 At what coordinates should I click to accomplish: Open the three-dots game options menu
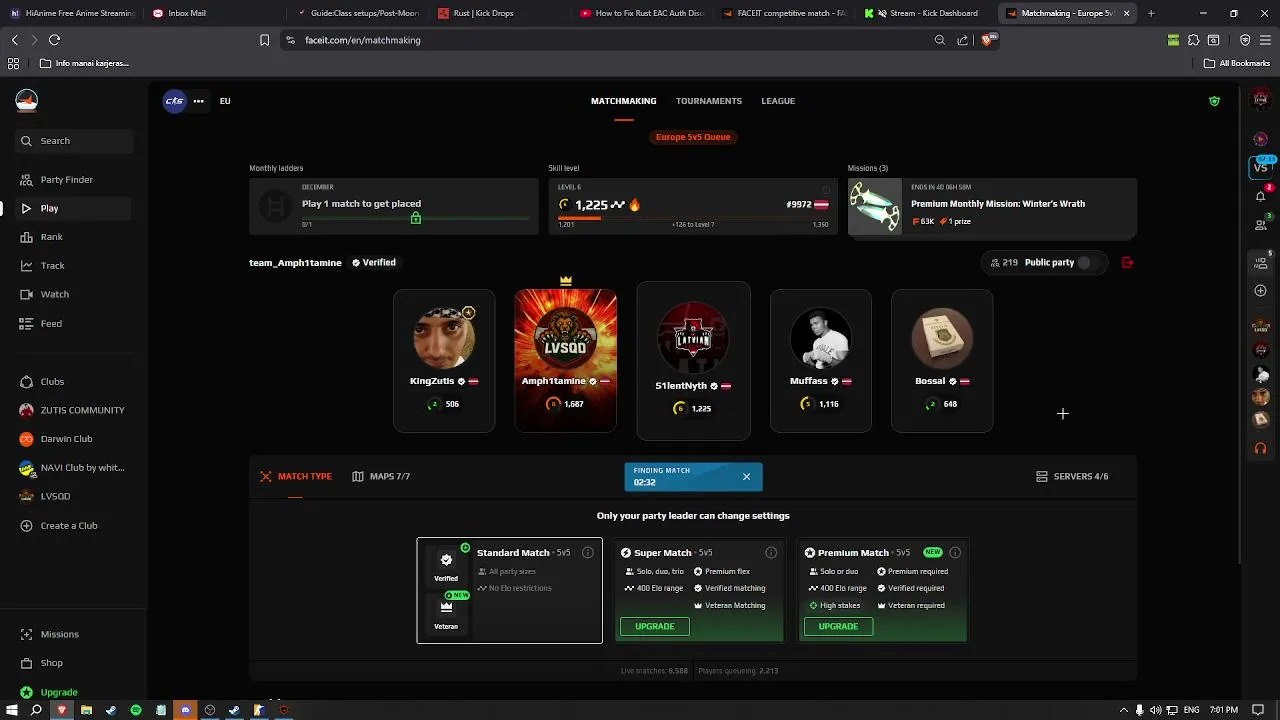click(198, 101)
